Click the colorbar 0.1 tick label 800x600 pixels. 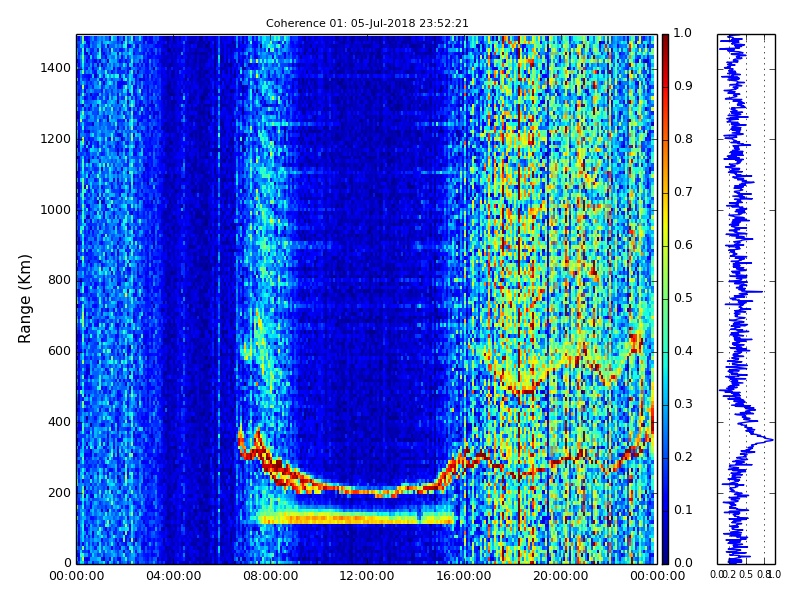pos(683,510)
